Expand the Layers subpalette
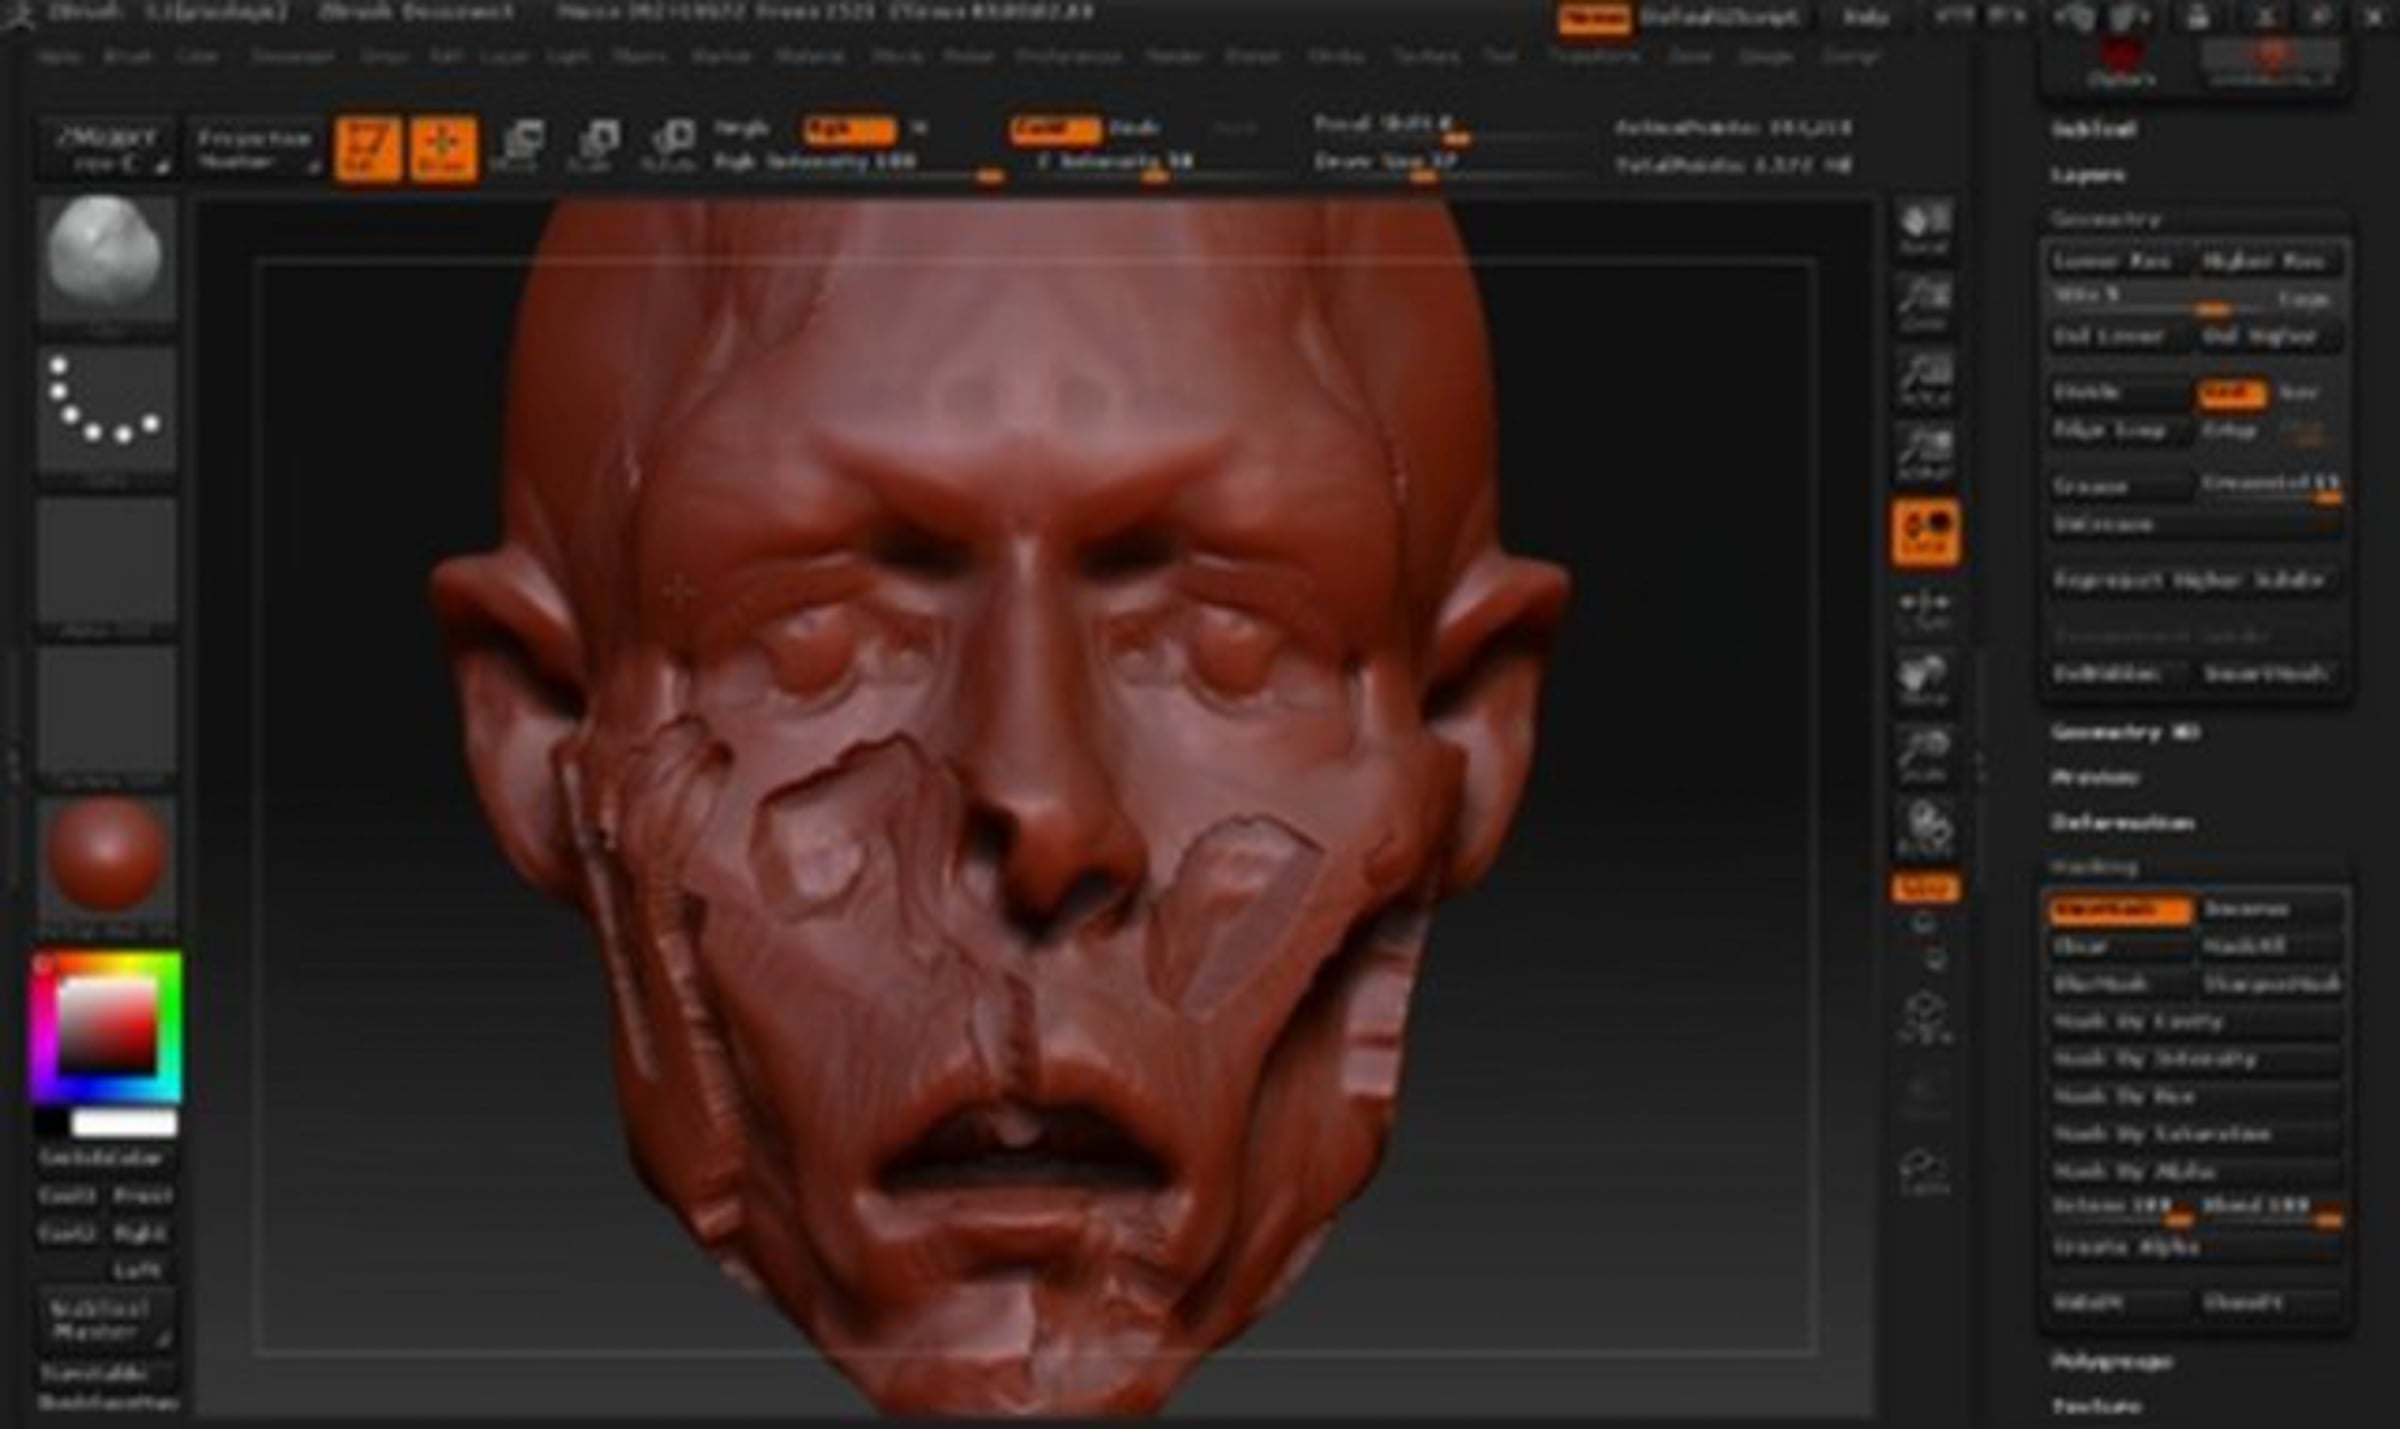The image size is (2400, 1429). pos(2088,175)
